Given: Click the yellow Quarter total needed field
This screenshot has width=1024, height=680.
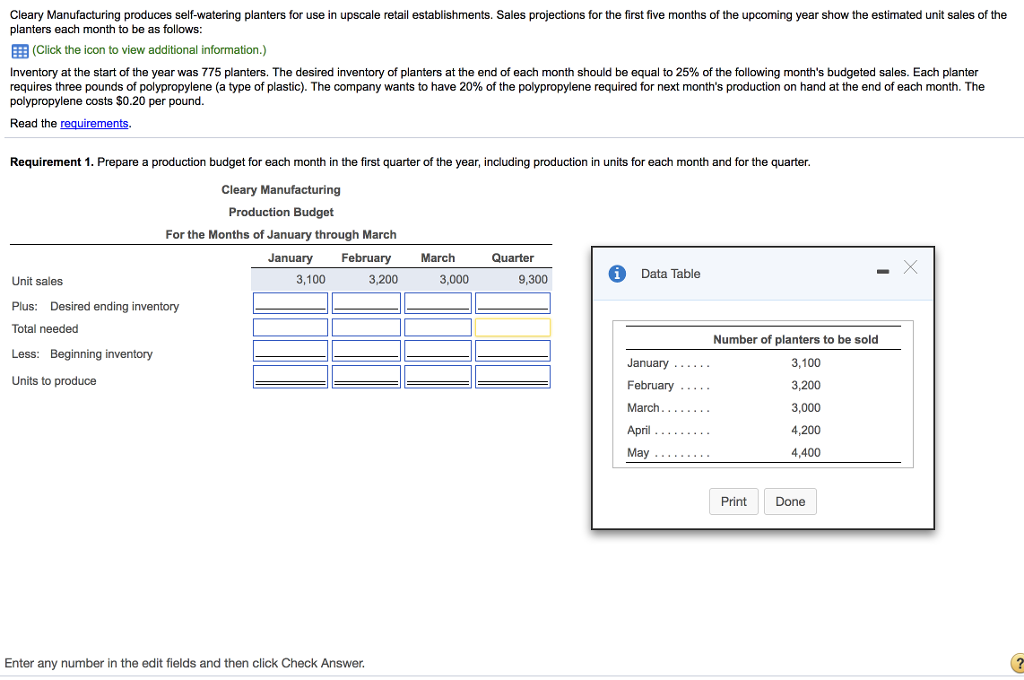Looking at the screenshot, I should [x=512, y=326].
